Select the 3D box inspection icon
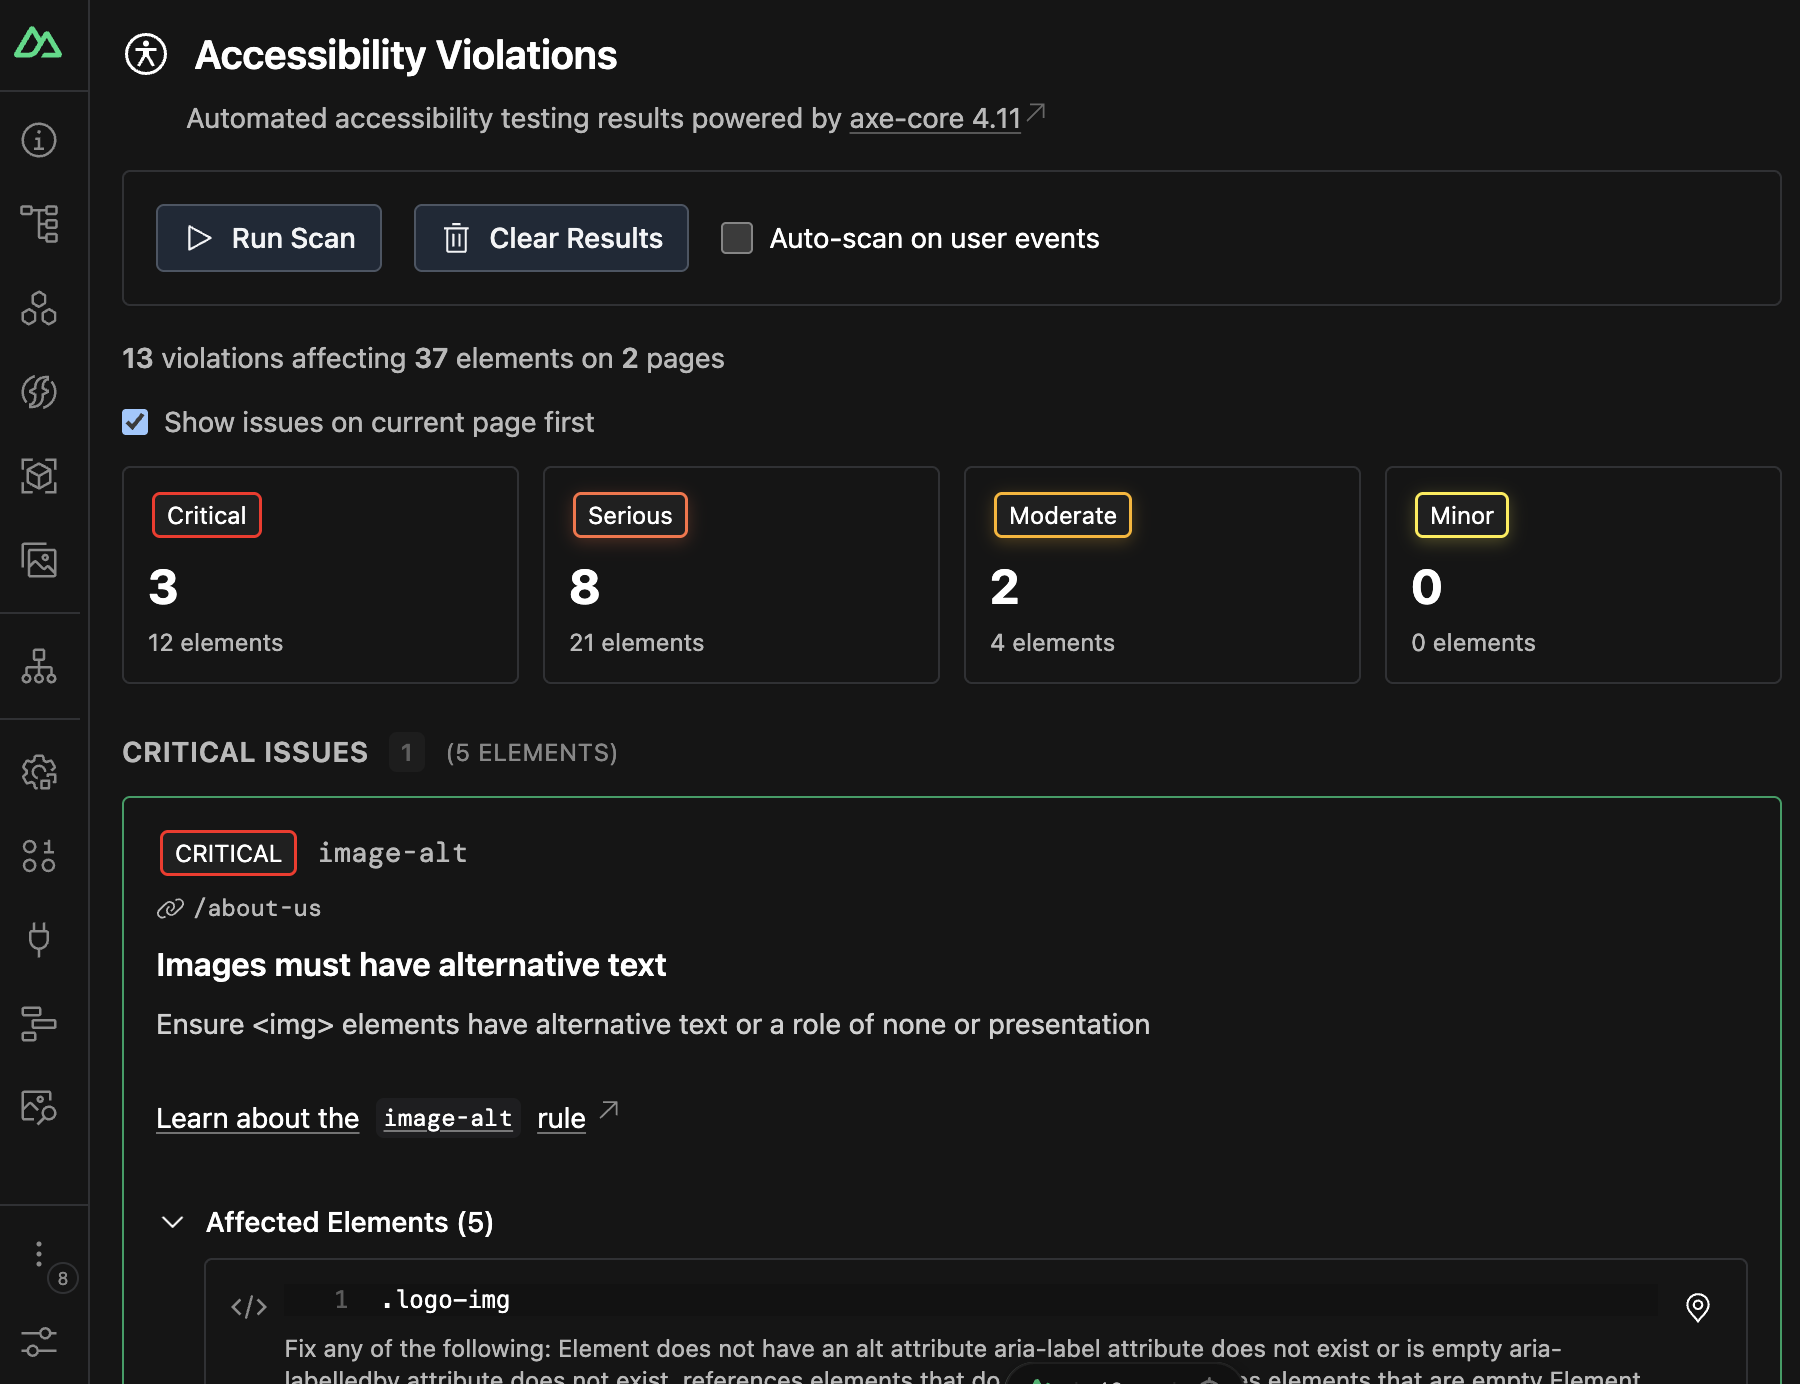1800x1384 pixels. (40, 477)
